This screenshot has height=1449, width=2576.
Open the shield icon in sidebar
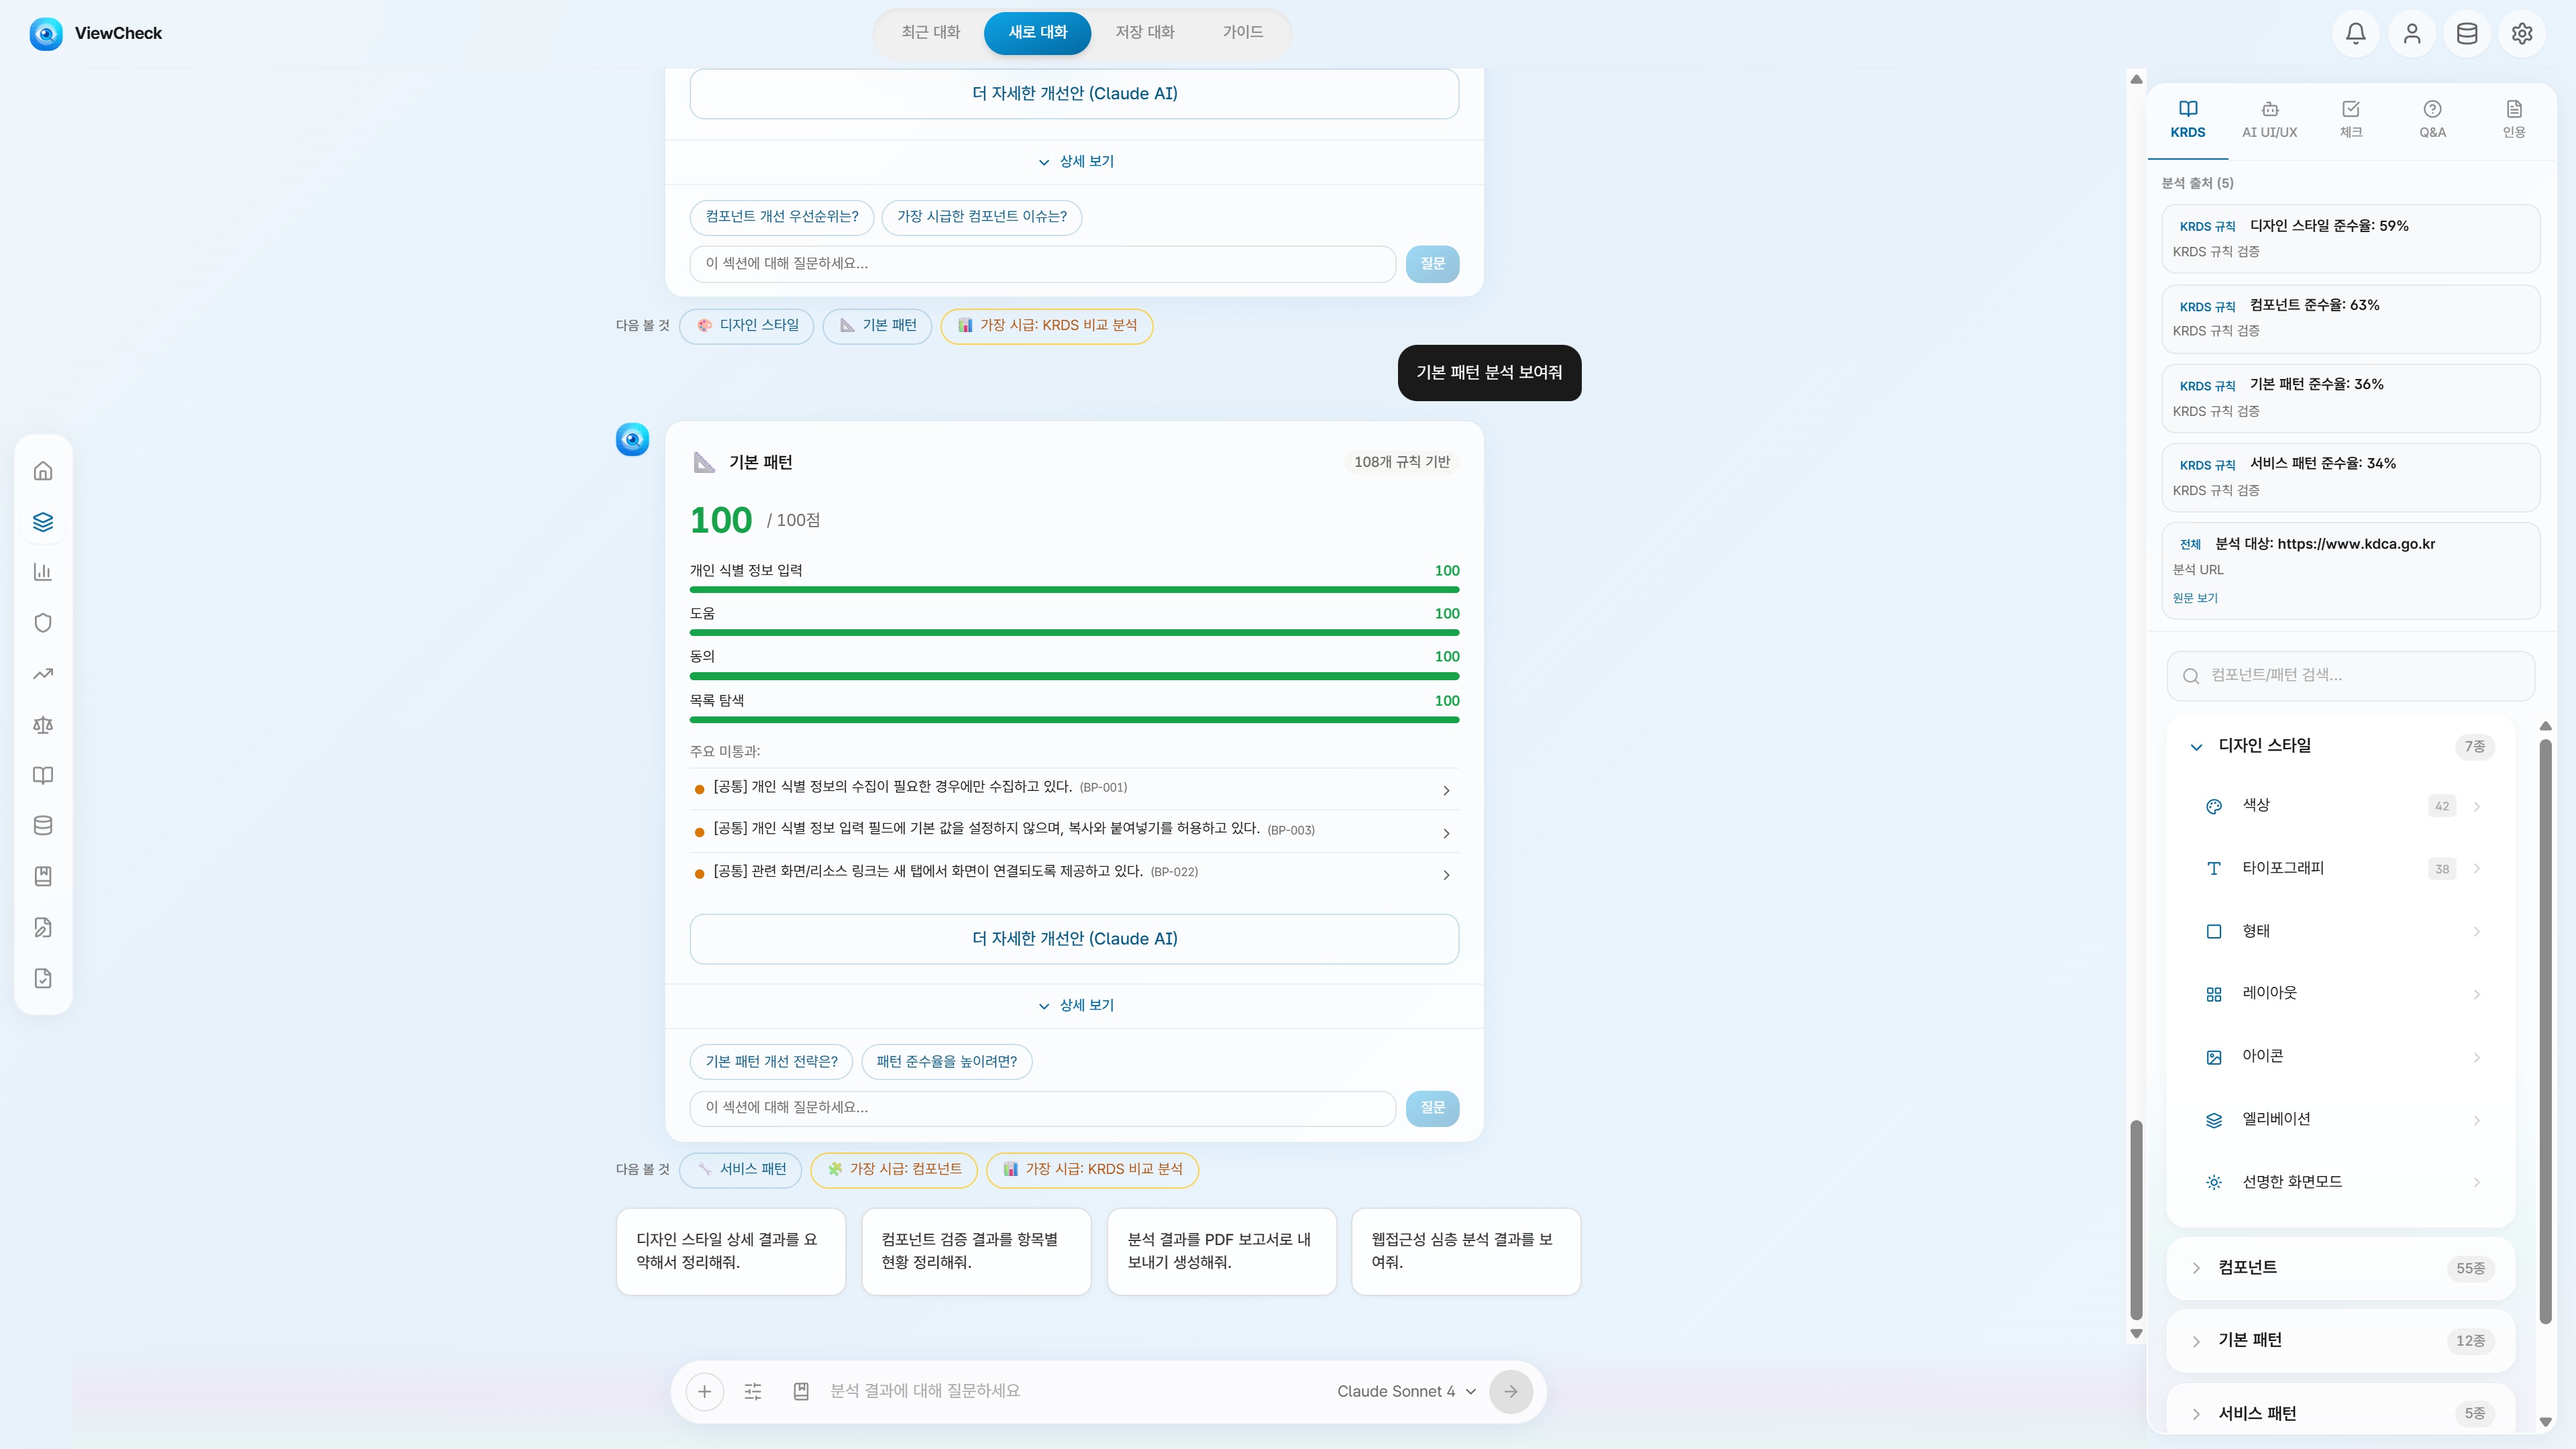pos(43,623)
